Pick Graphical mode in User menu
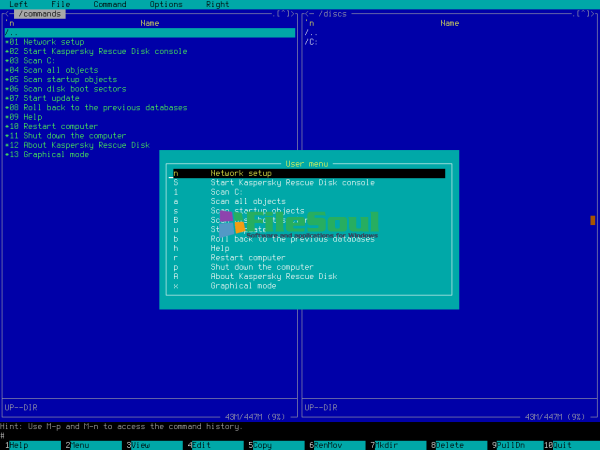This screenshot has width=600, height=450. coord(243,286)
